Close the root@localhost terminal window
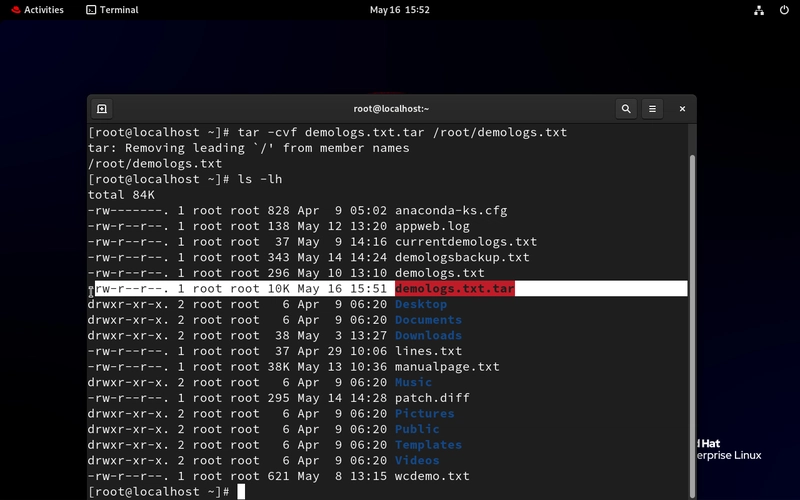Viewport: 800px width, 500px height. pyautogui.click(x=682, y=109)
